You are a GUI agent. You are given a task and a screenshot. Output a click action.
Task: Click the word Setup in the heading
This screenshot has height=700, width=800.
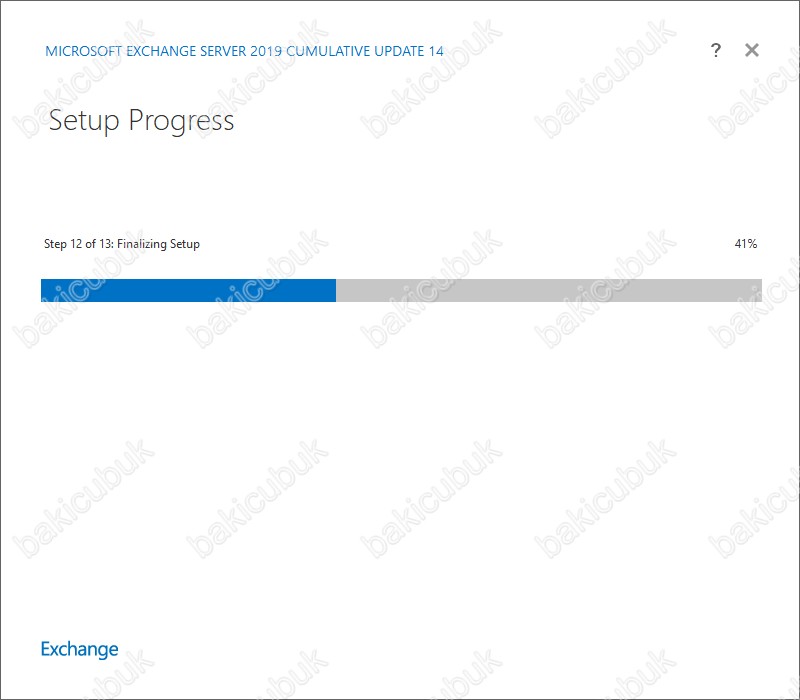tap(84, 121)
